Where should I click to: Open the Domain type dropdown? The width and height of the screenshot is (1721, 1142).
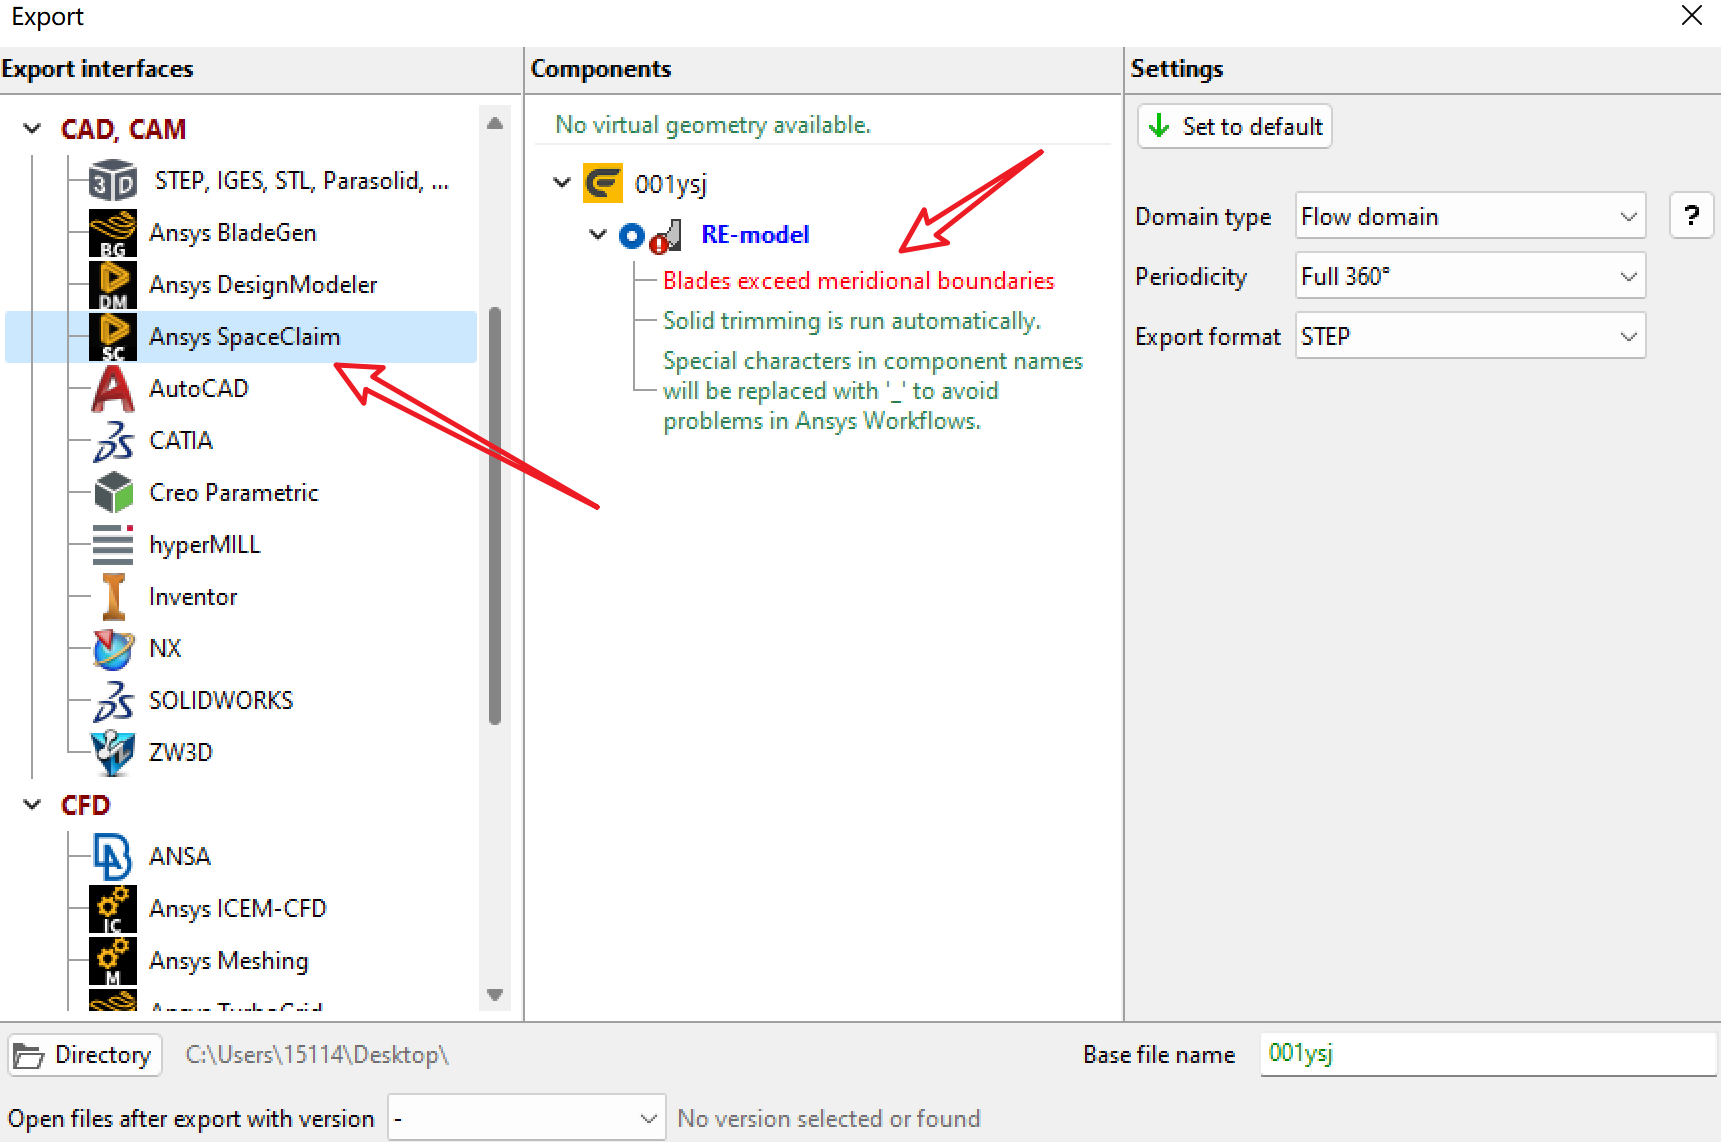tap(1470, 216)
